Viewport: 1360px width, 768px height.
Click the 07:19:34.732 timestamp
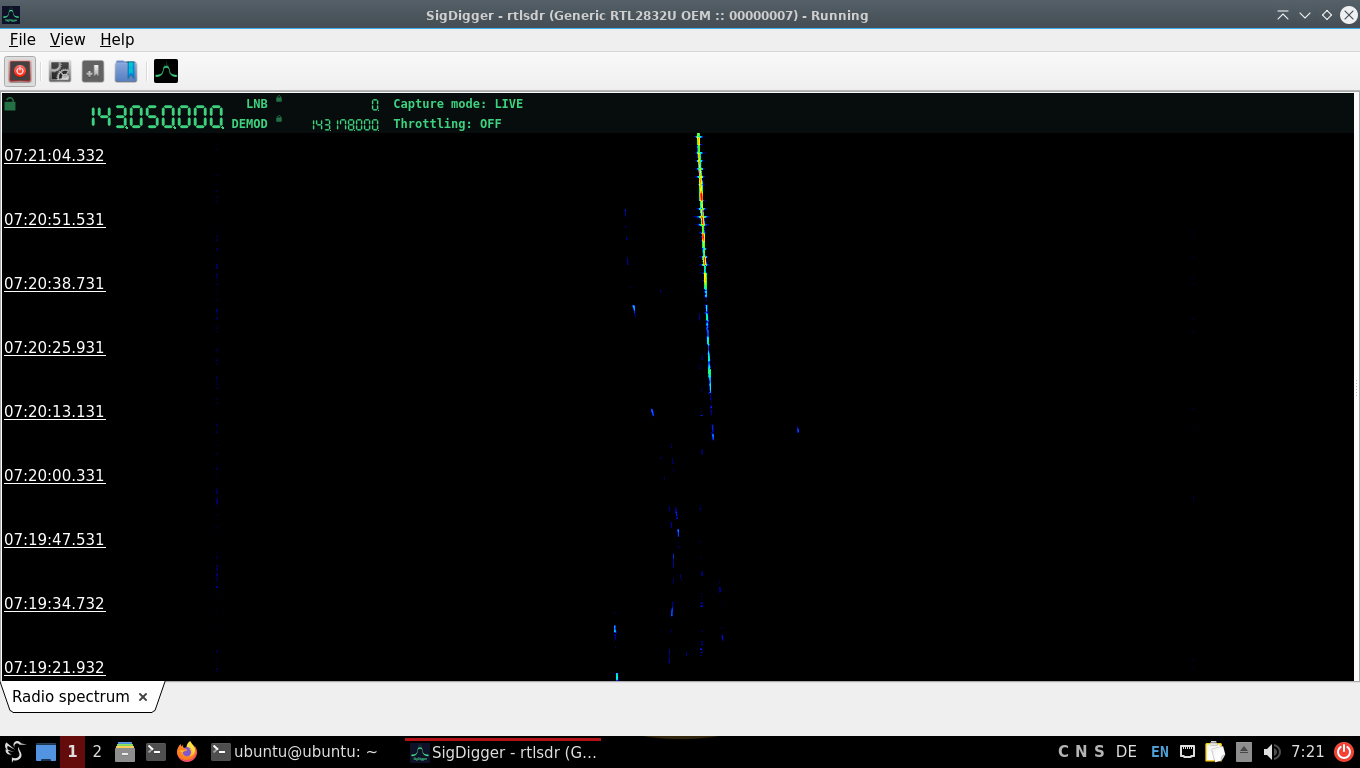[x=54, y=604]
